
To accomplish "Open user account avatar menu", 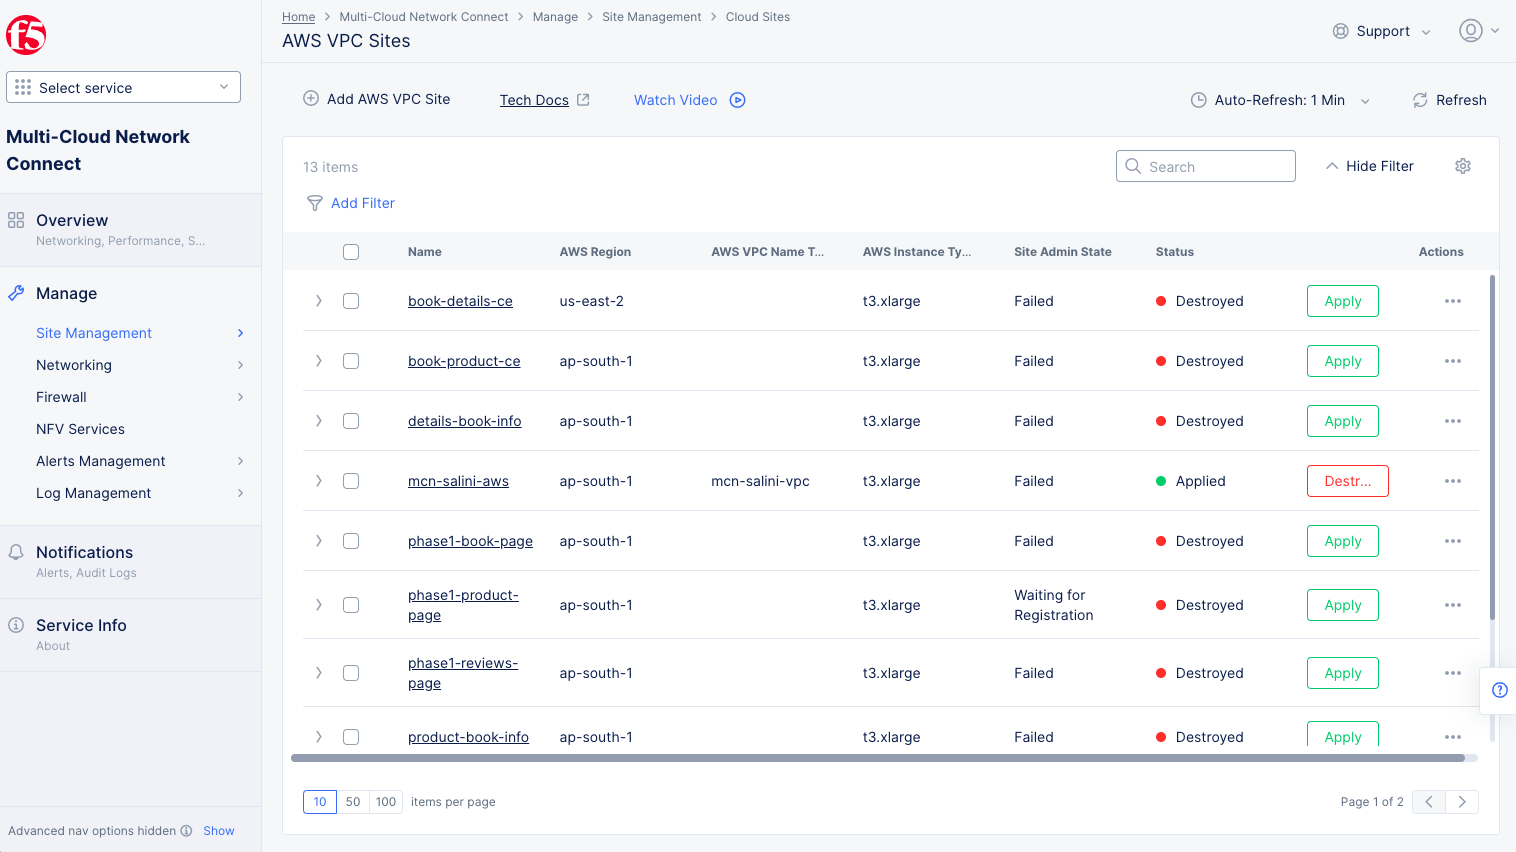I will coord(1470,31).
